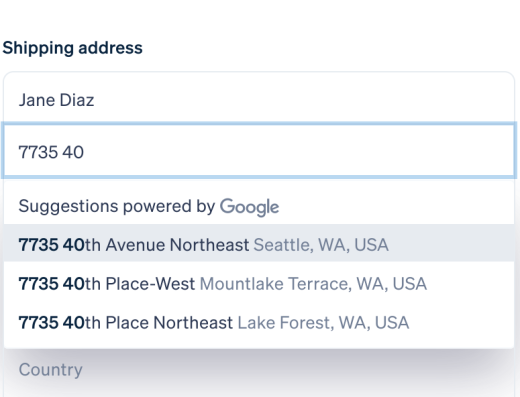Choose the Mountlake Terrace, WA, USA option
520x397 pixels.
[x=259, y=284]
